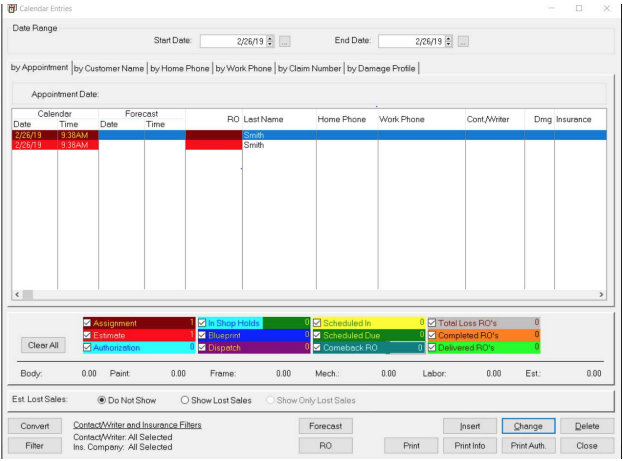Open the Start Date picker ellipsis button
This screenshot has width=623, height=461.
point(285,41)
